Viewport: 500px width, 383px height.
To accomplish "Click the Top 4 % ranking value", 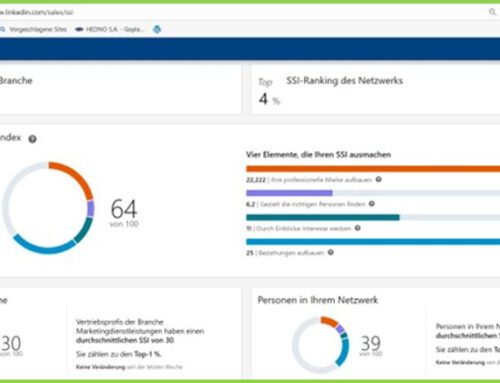I will coord(269,92).
